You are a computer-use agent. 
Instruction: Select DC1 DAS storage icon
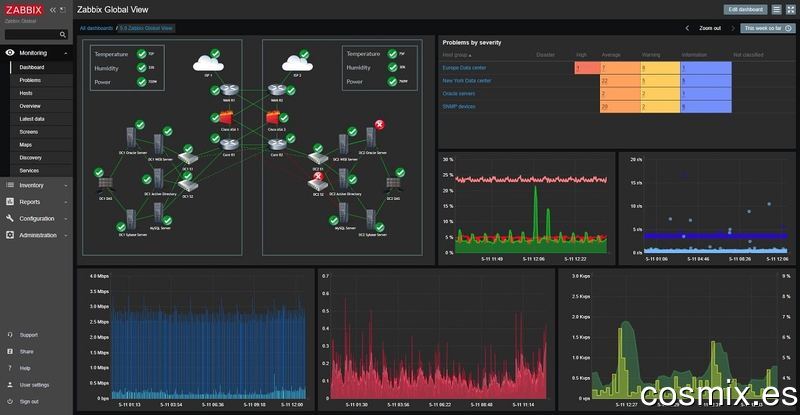tap(106, 185)
